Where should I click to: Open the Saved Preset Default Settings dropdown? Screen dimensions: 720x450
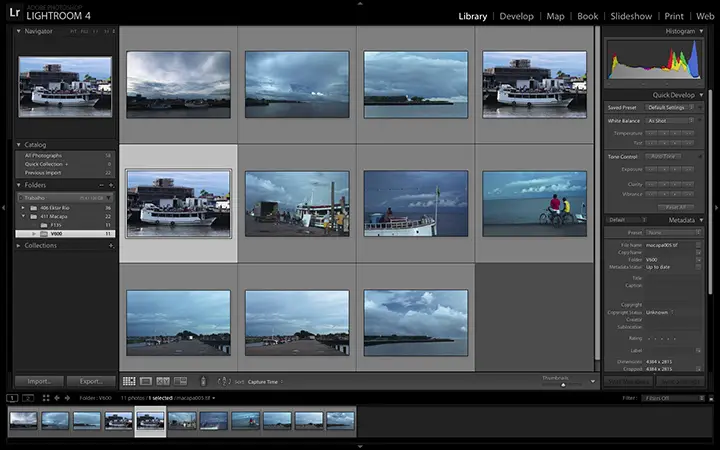(669, 107)
